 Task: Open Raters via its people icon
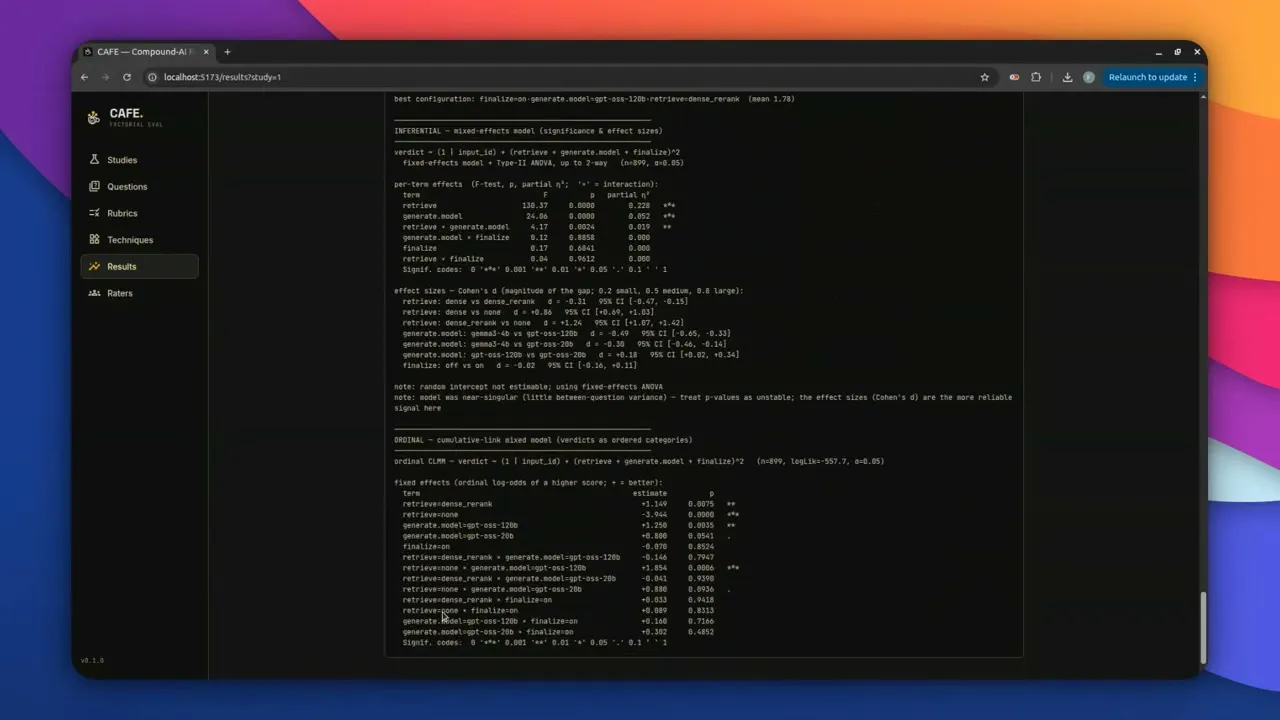[x=94, y=293]
